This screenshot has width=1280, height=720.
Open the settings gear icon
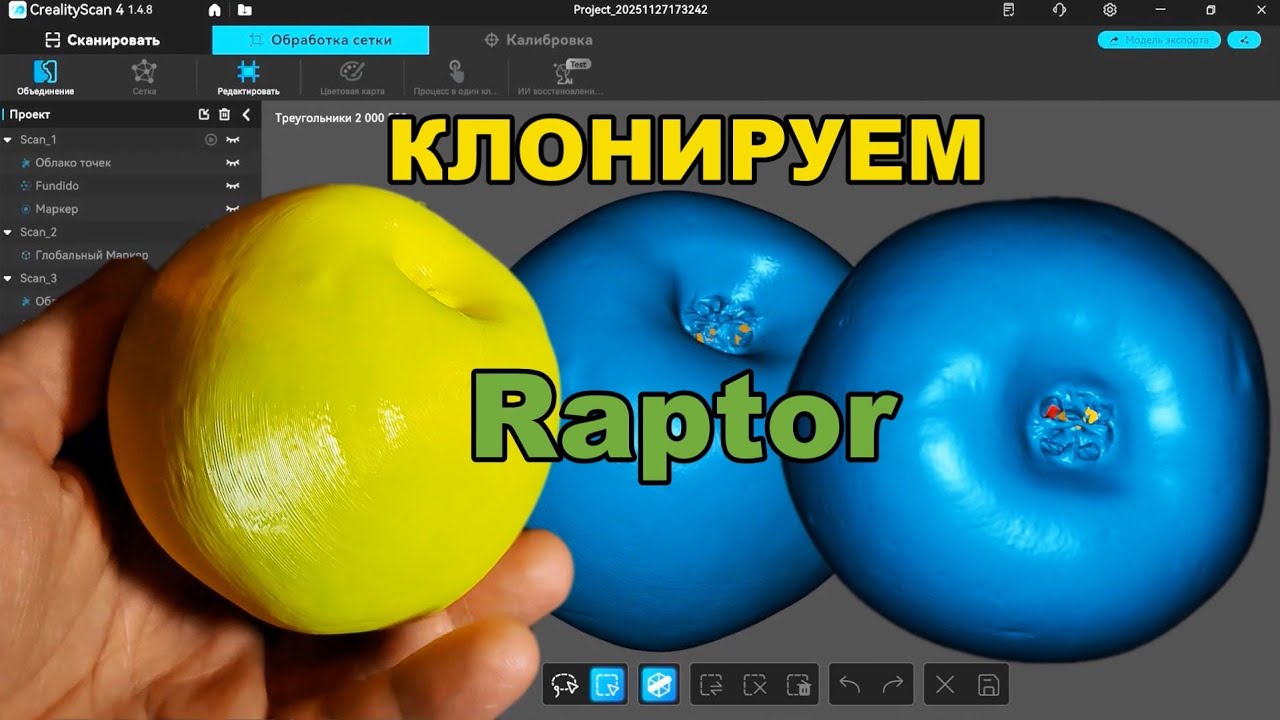1110,10
